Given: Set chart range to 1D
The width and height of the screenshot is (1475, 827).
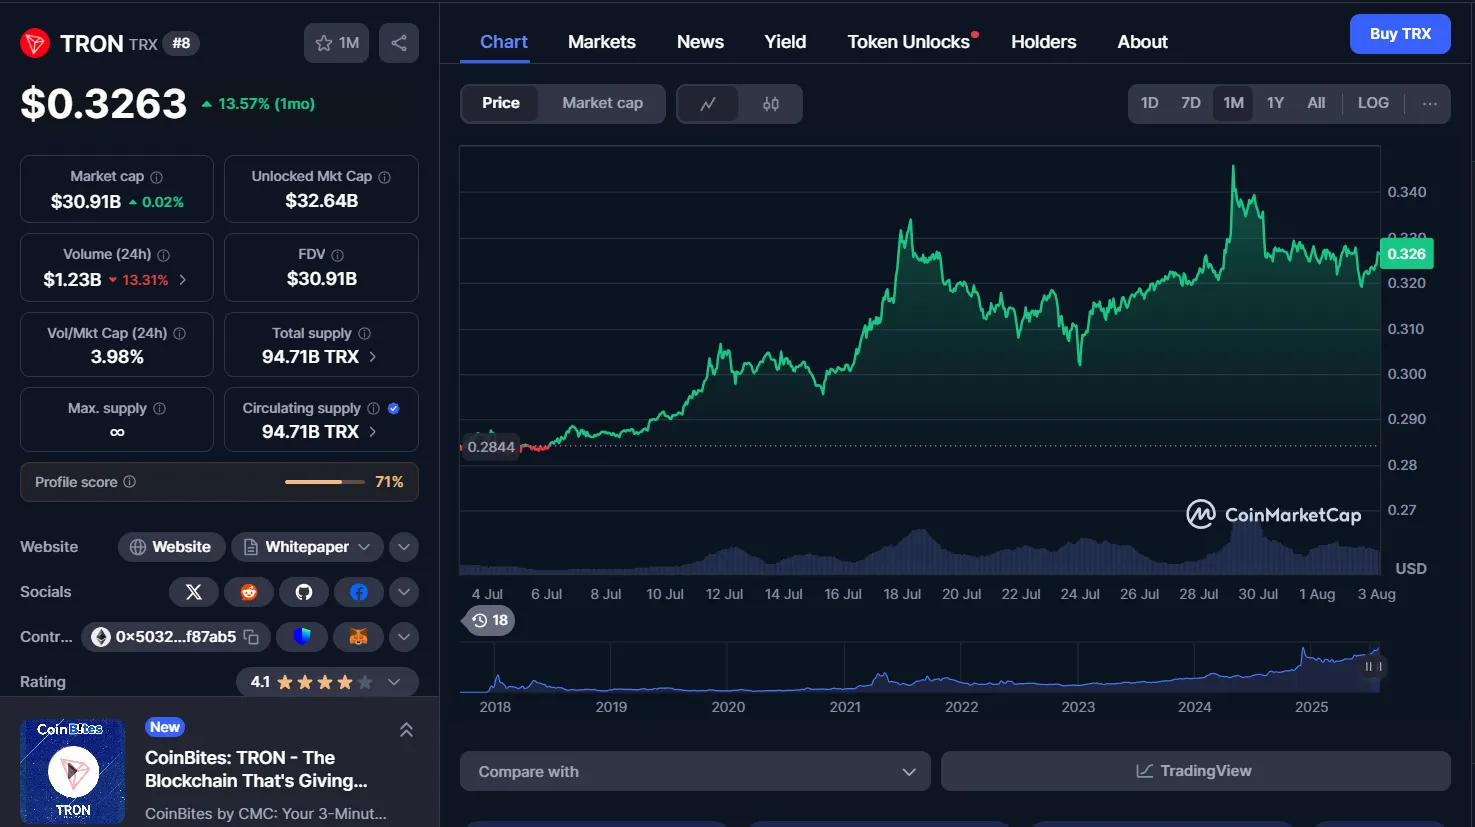Looking at the screenshot, I should pos(1150,103).
